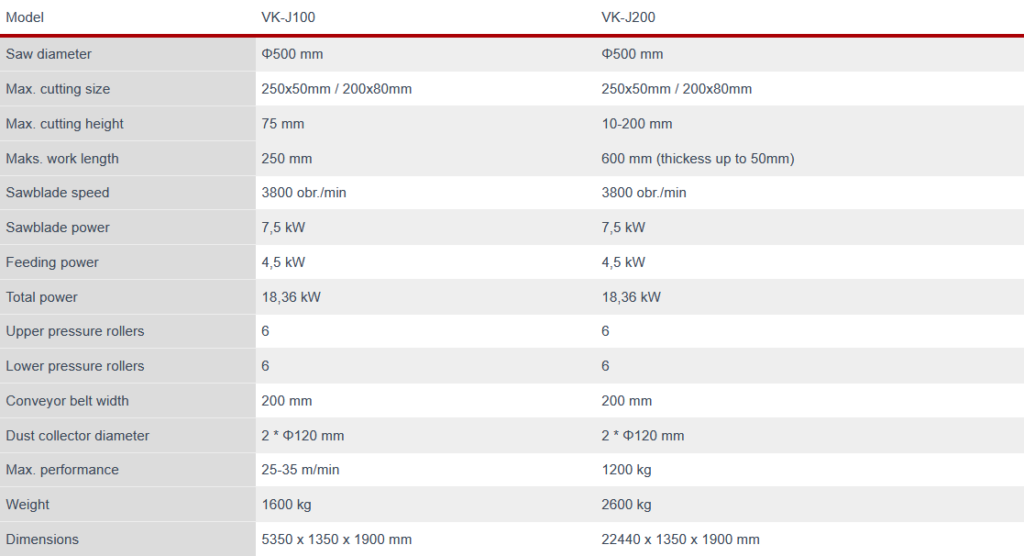Select the Total power row label
The width and height of the screenshot is (1024, 556).
click(x=42, y=297)
